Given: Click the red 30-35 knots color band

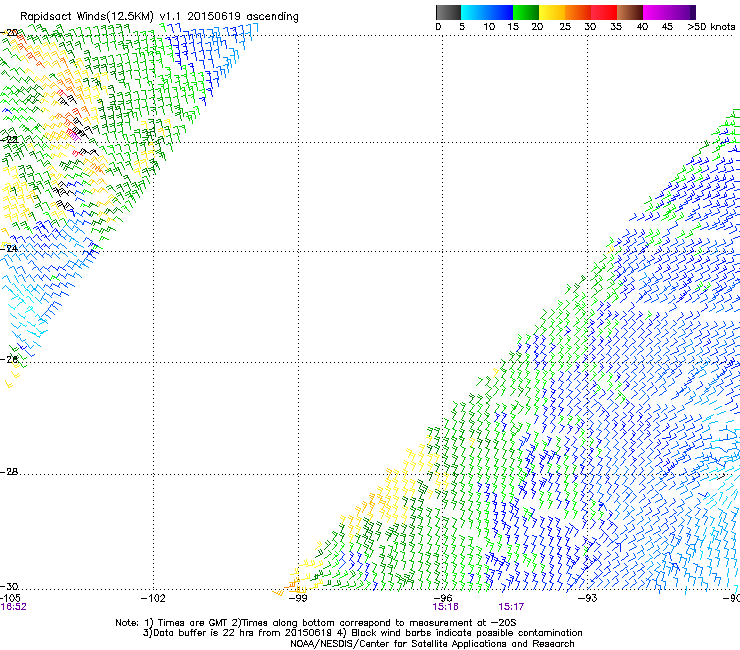Looking at the screenshot, I should pos(604,12).
